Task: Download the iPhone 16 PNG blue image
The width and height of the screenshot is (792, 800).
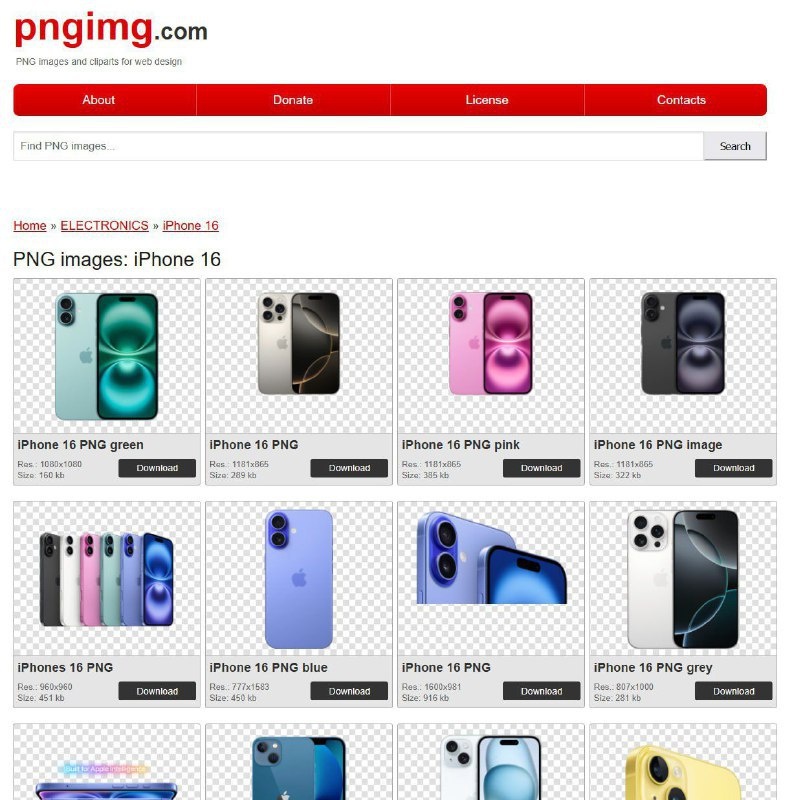Action: 349,691
